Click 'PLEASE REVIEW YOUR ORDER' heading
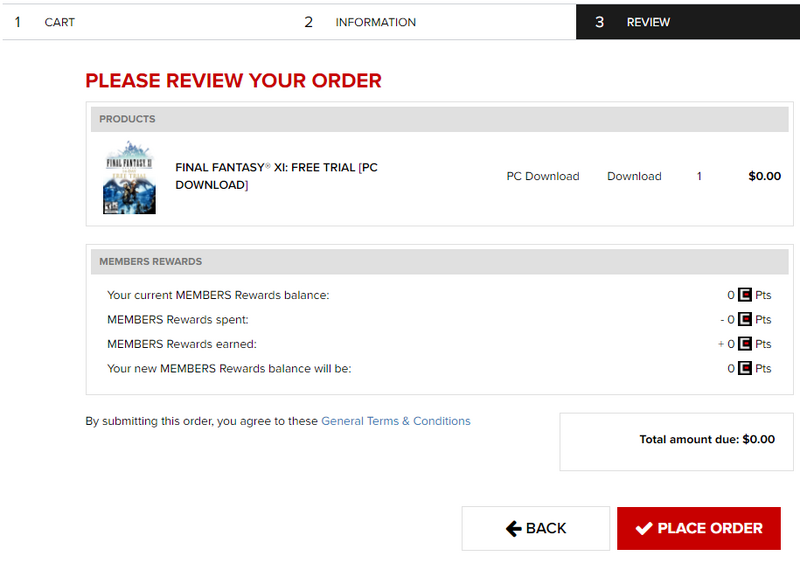 point(233,81)
